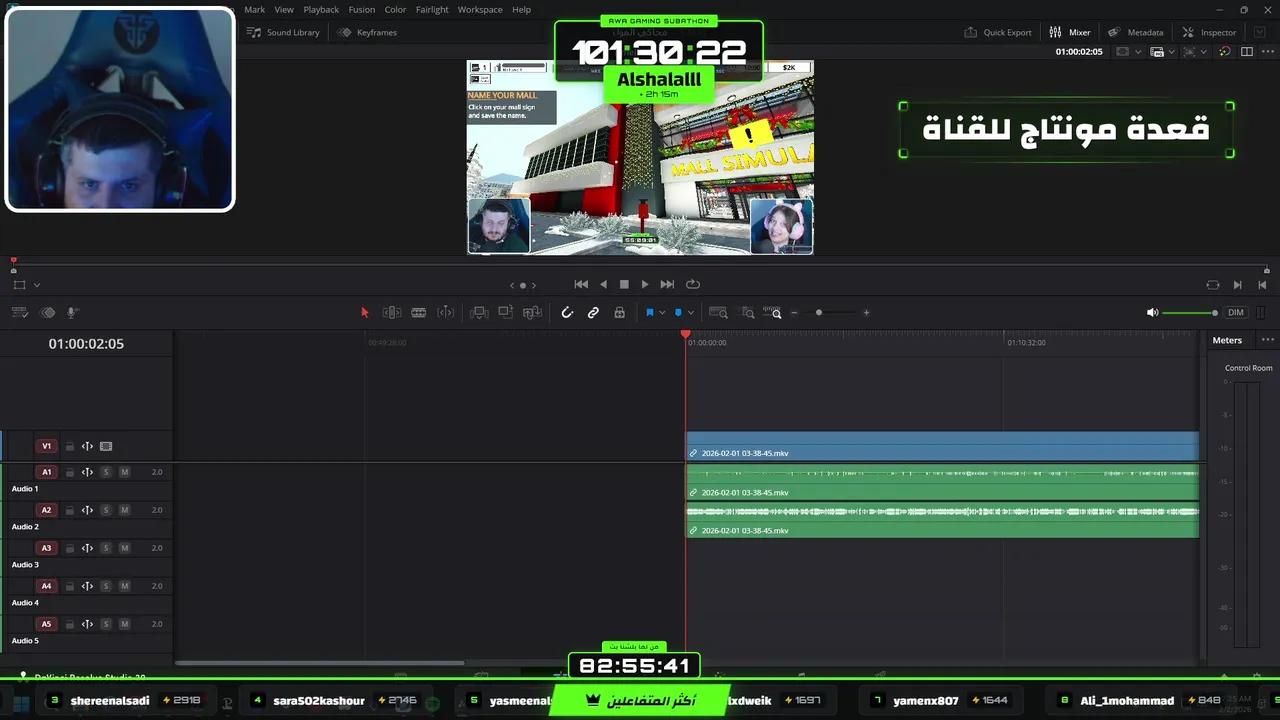Open the Sound Library panel
The image size is (1280, 720).
pyautogui.click(x=283, y=32)
